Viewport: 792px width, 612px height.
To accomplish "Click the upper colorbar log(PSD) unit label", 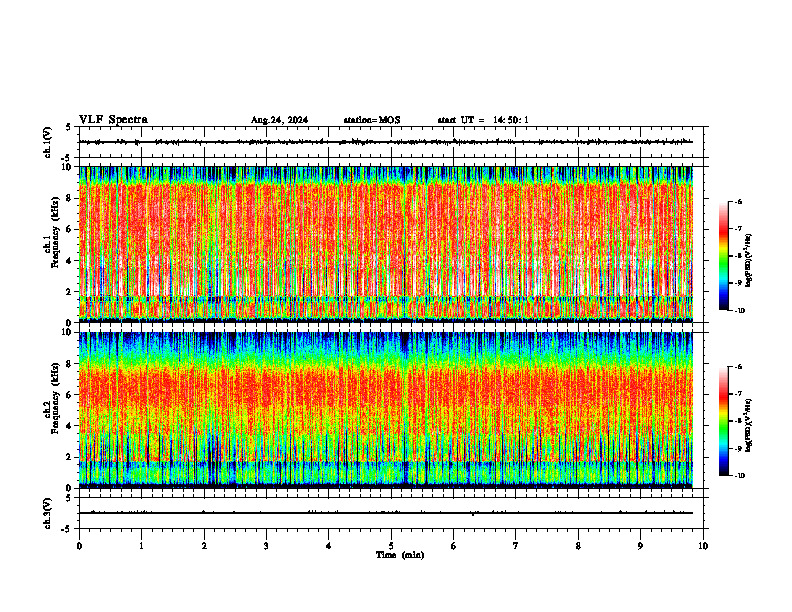I will [x=749, y=260].
